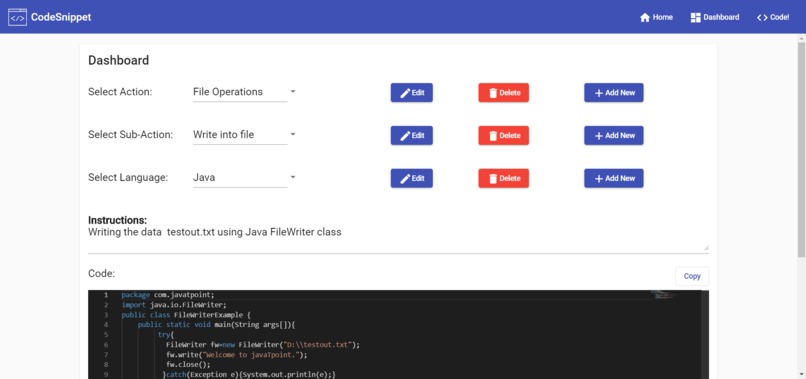Delete the selected Language
Image resolution: width=806 pixels, height=379 pixels.
click(504, 178)
